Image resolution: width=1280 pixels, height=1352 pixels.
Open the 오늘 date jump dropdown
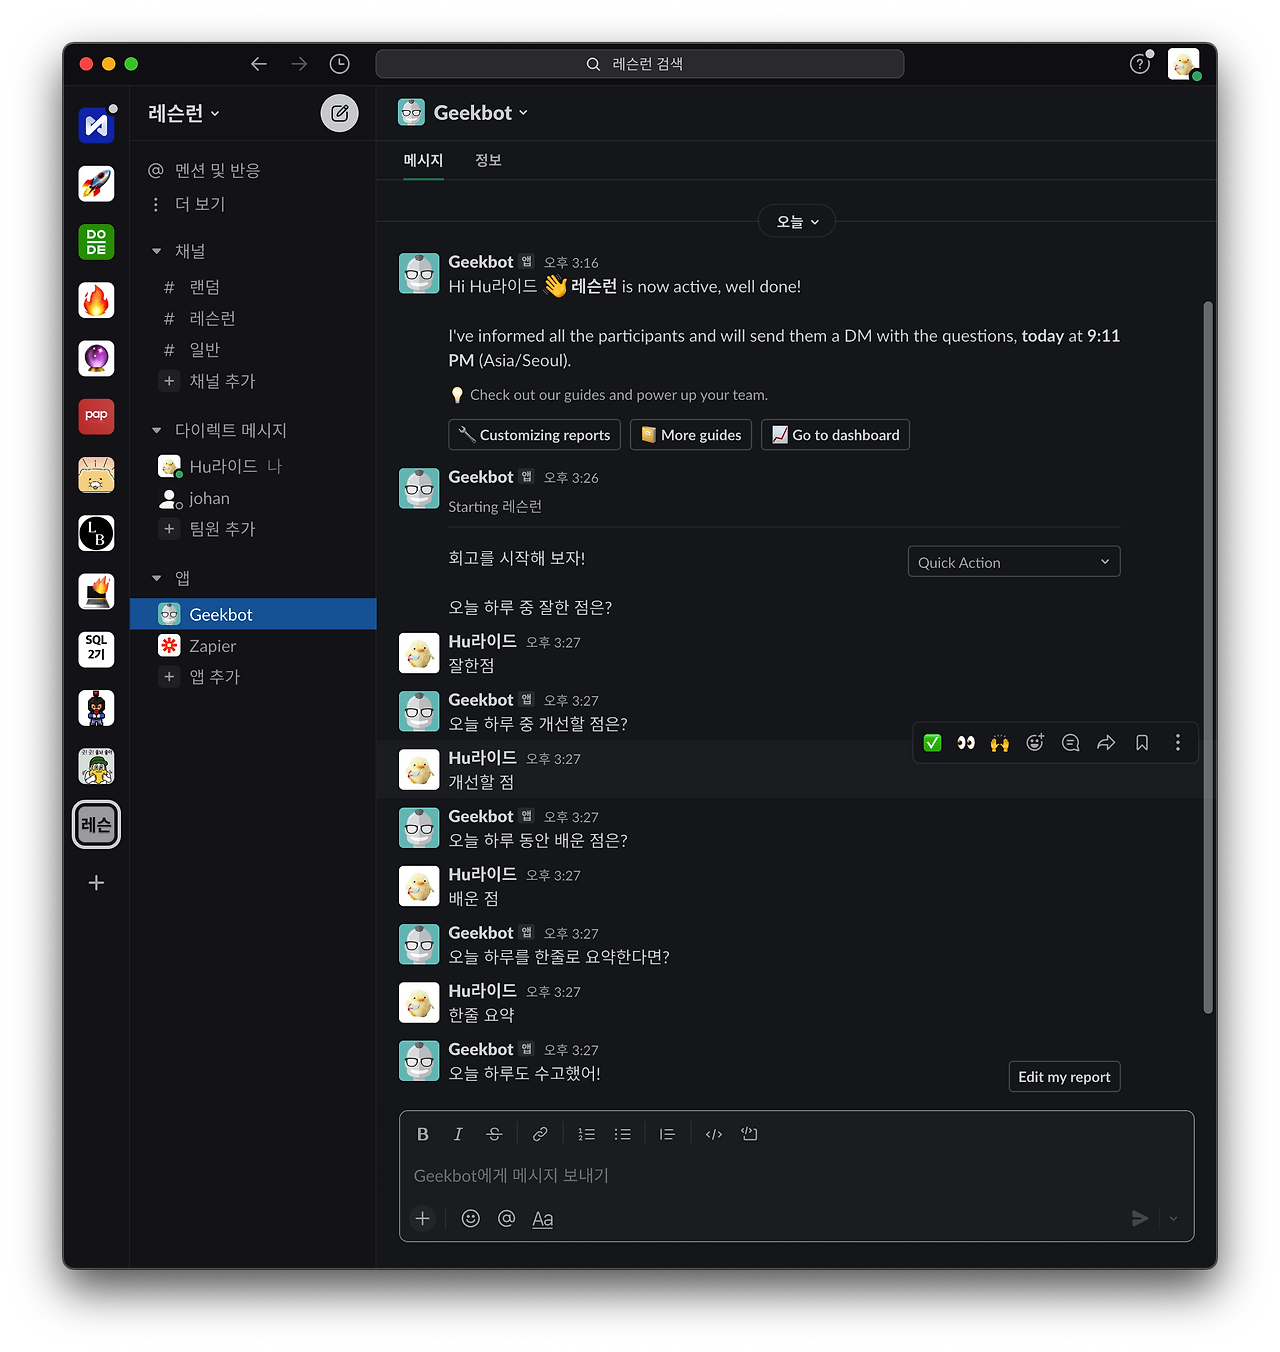pos(797,222)
